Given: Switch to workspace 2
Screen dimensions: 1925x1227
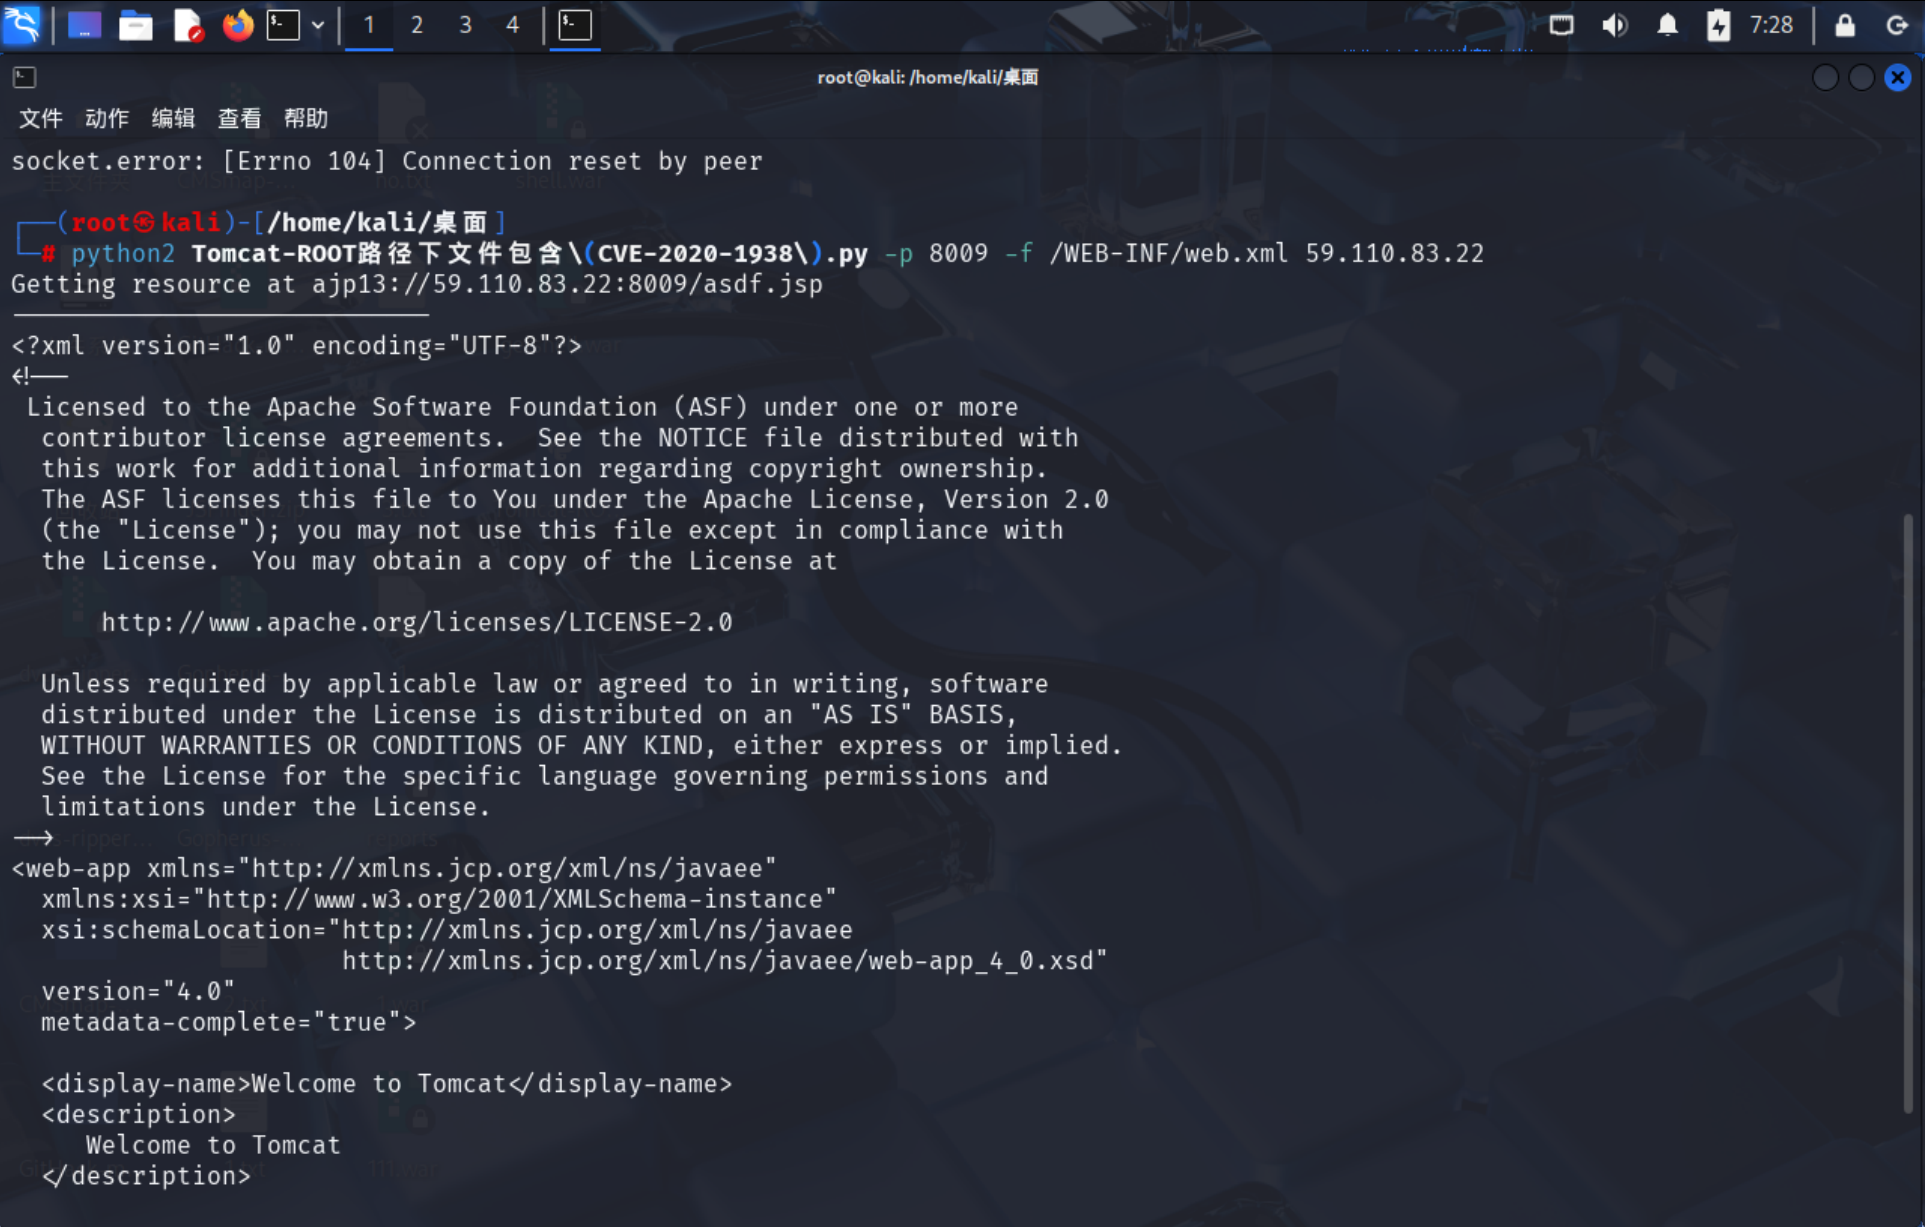Looking at the screenshot, I should click(x=417, y=25).
